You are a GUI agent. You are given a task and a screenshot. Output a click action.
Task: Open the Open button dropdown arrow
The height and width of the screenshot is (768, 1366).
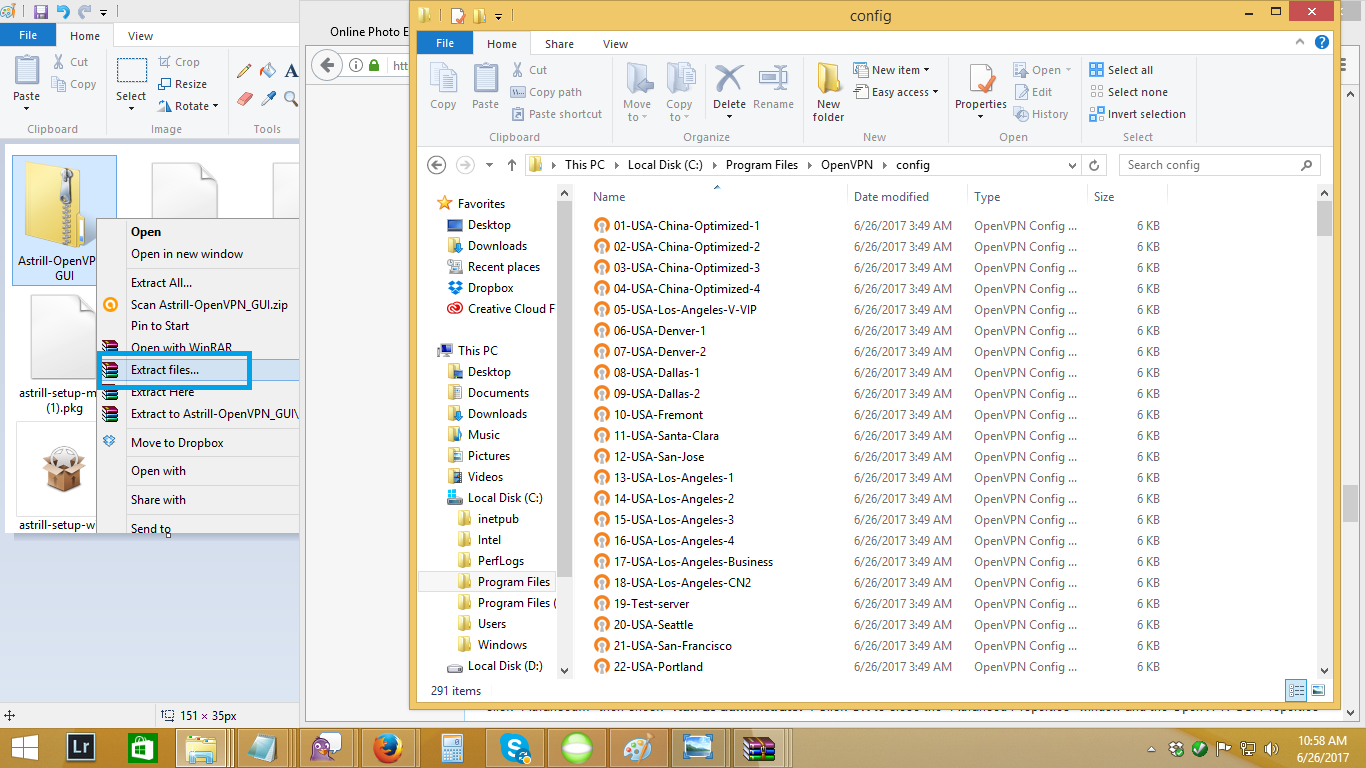pos(1068,70)
